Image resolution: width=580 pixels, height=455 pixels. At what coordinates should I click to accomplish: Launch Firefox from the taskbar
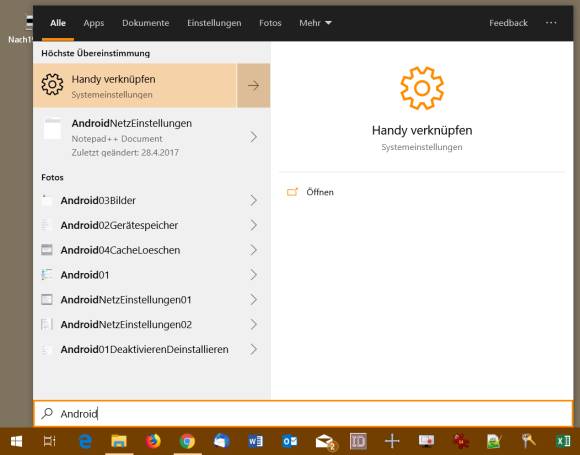tap(153, 441)
